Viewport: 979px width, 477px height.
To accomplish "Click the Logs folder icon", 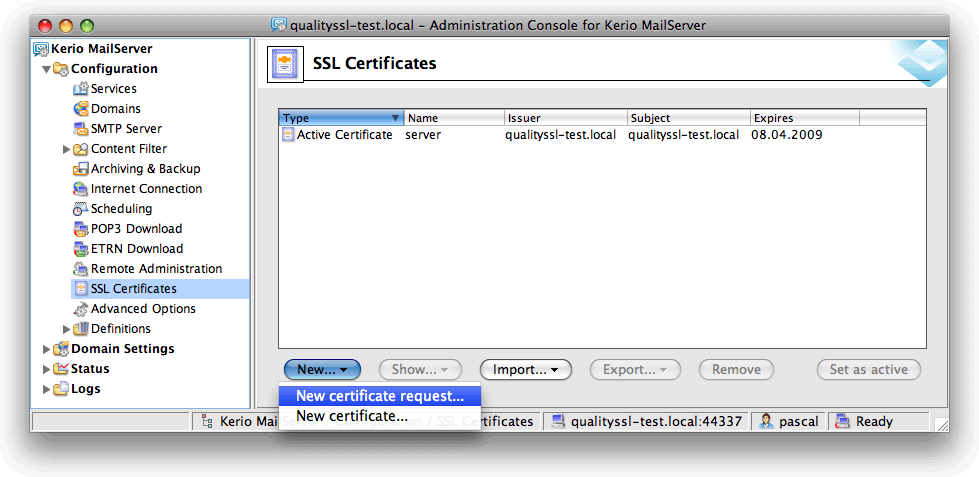I will click(x=61, y=388).
